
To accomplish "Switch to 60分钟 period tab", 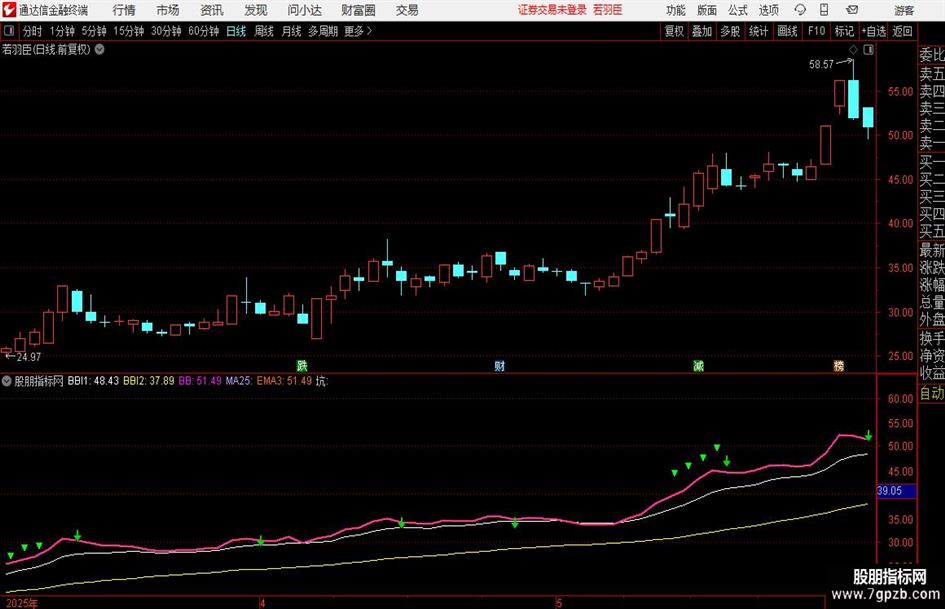I will click(x=203, y=31).
